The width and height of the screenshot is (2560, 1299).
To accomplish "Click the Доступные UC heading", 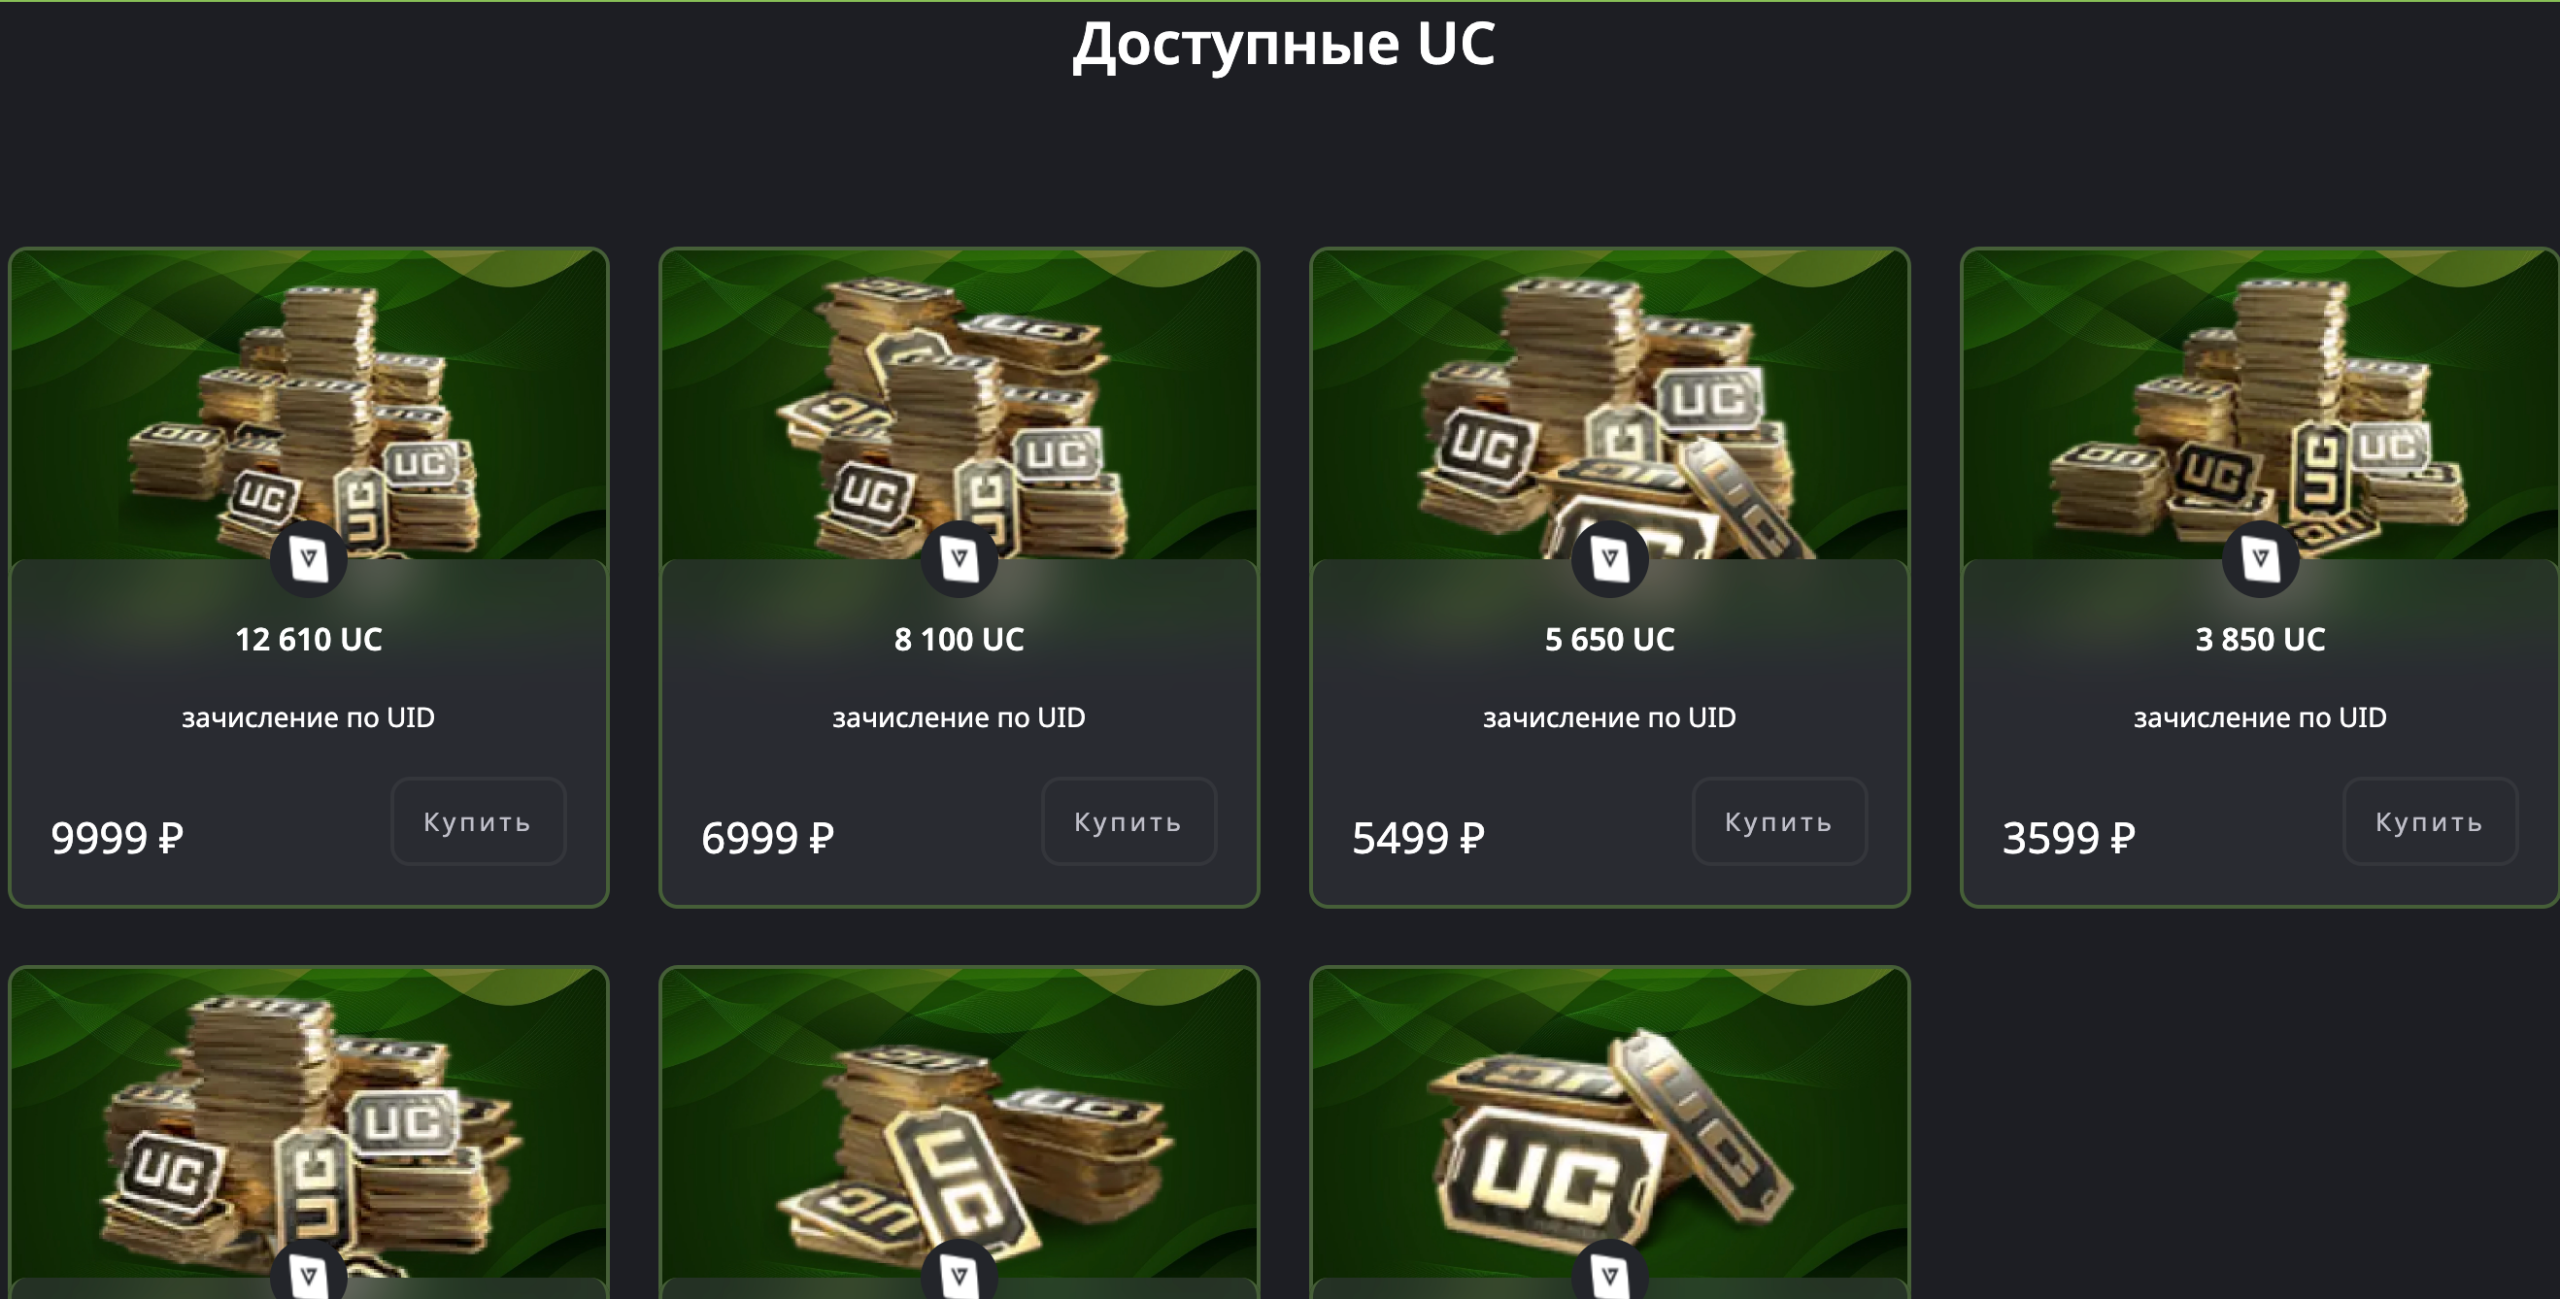I will (1284, 45).
